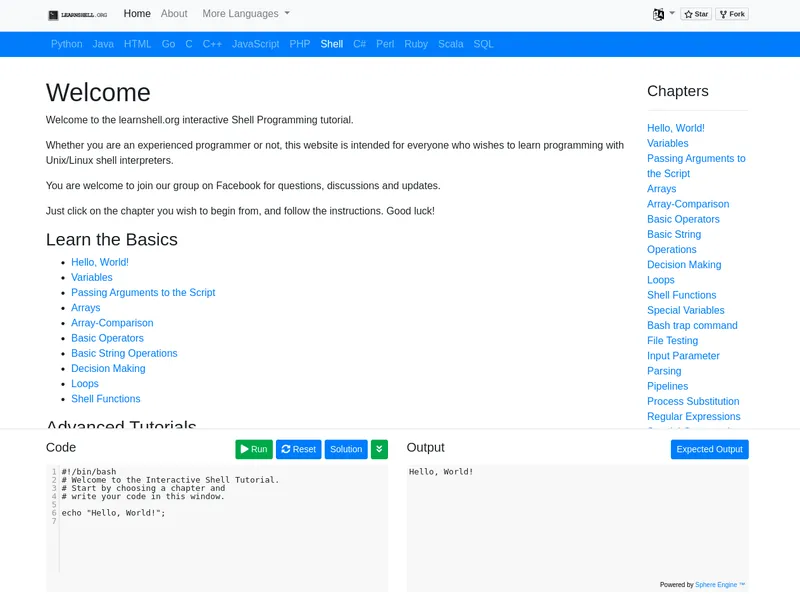Star the project on GitHub

click(x=696, y=15)
